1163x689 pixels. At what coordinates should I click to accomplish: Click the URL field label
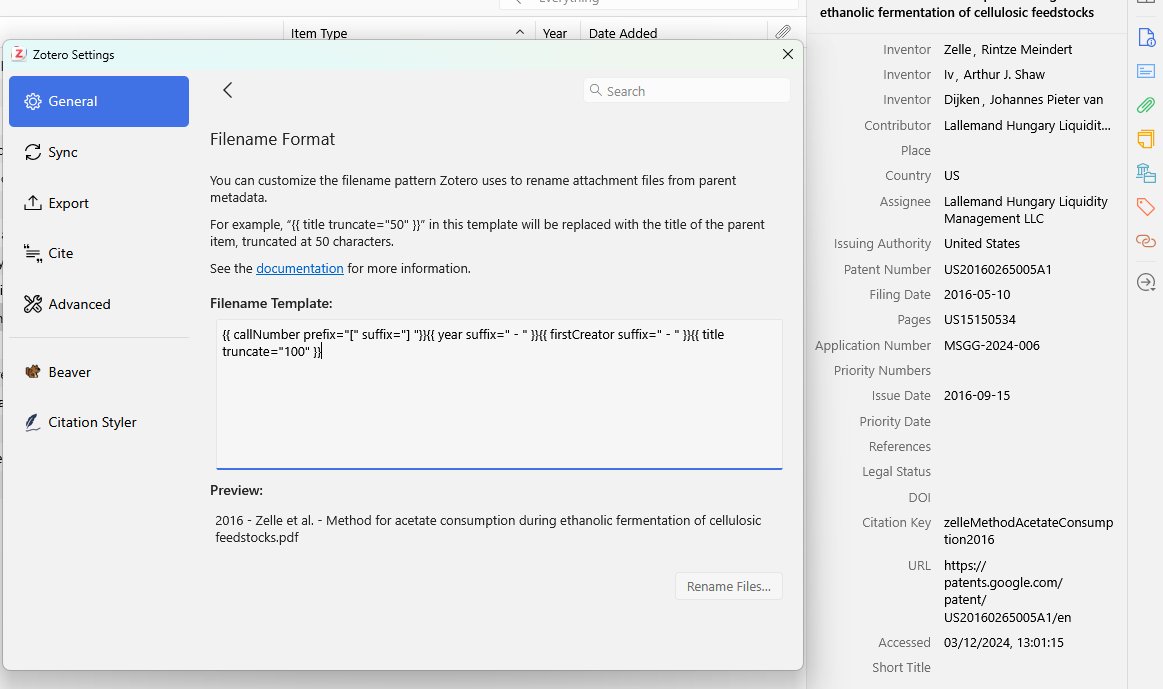tap(919, 566)
